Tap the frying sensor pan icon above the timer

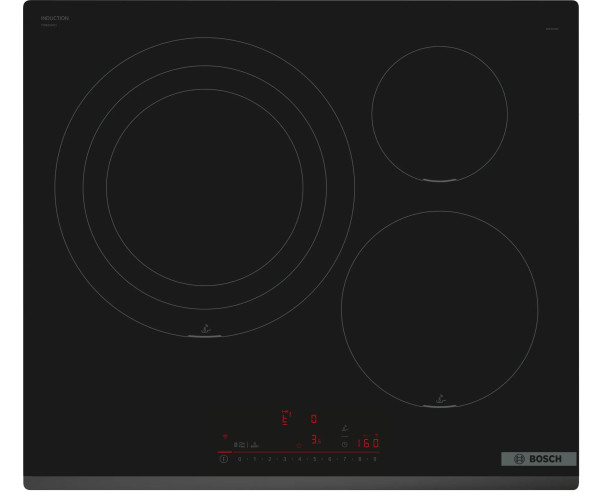click(345, 428)
